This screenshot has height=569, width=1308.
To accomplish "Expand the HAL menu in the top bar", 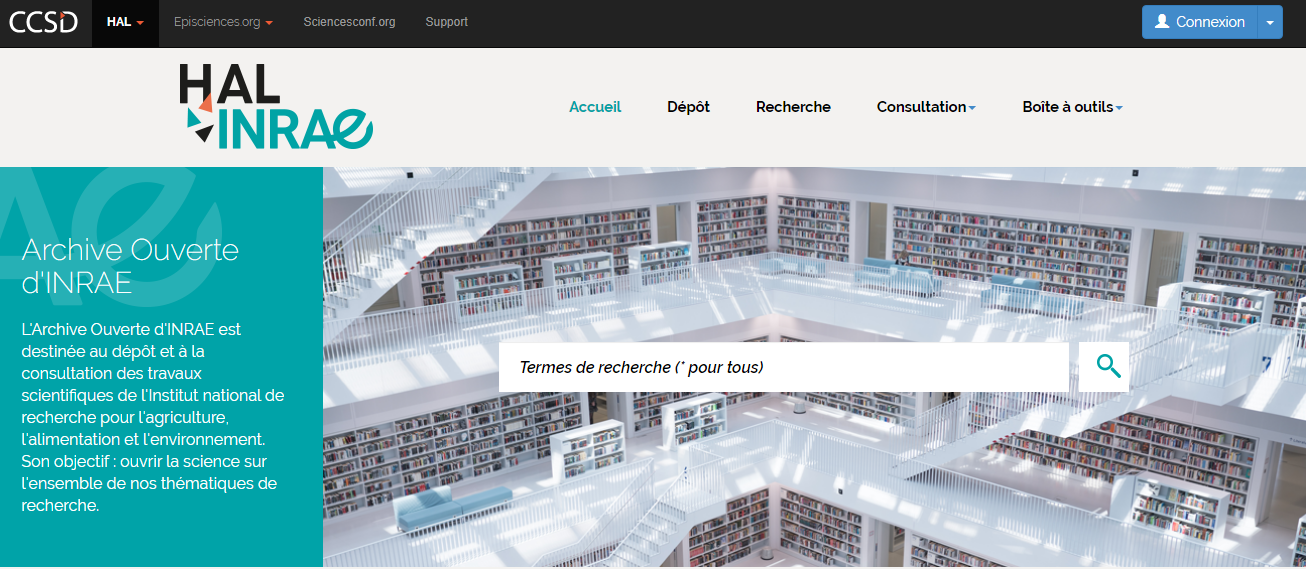I will (125, 22).
